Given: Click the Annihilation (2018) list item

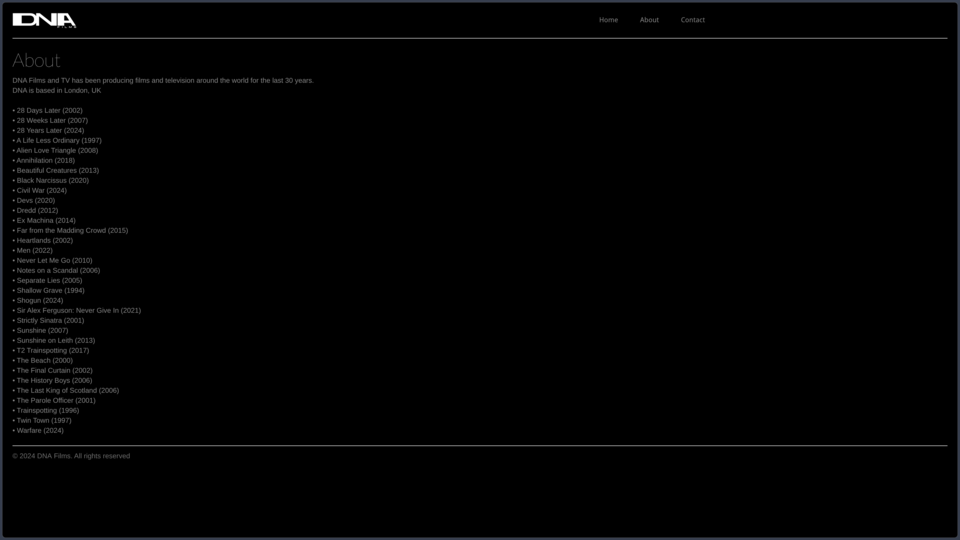Looking at the screenshot, I should pos(43,160).
